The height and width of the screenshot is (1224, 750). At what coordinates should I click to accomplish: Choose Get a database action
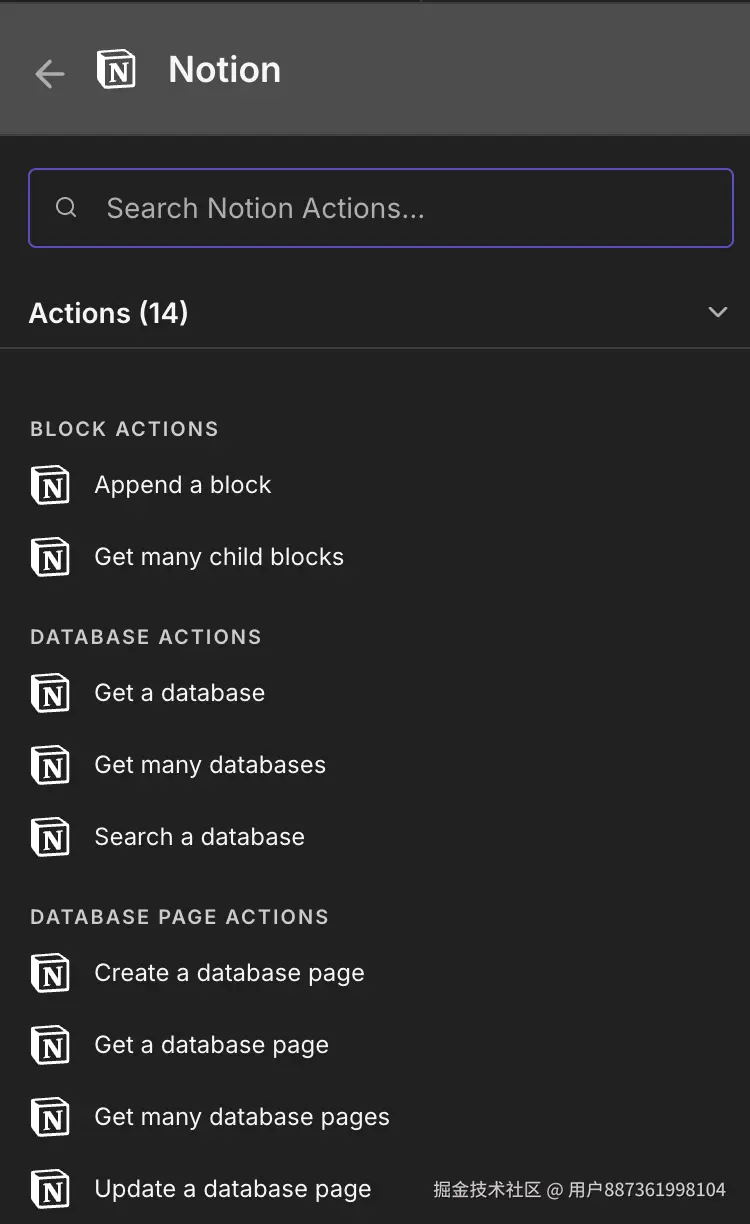coord(180,693)
